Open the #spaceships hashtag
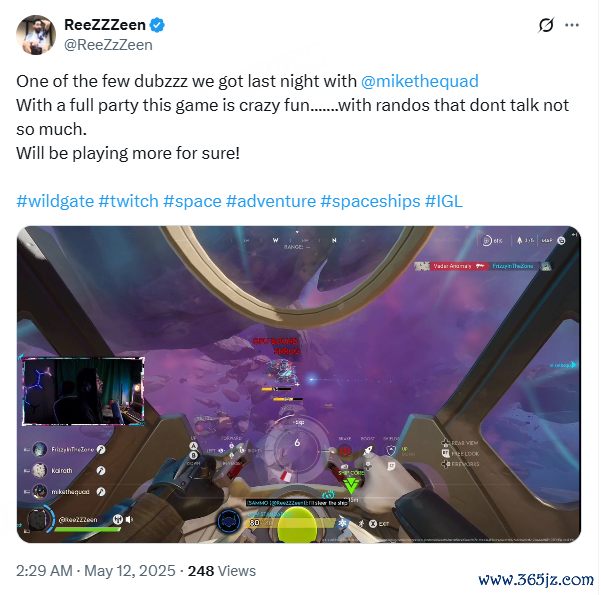Image resolution: width=601 pixels, height=595 pixels. (x=370, y=201)
